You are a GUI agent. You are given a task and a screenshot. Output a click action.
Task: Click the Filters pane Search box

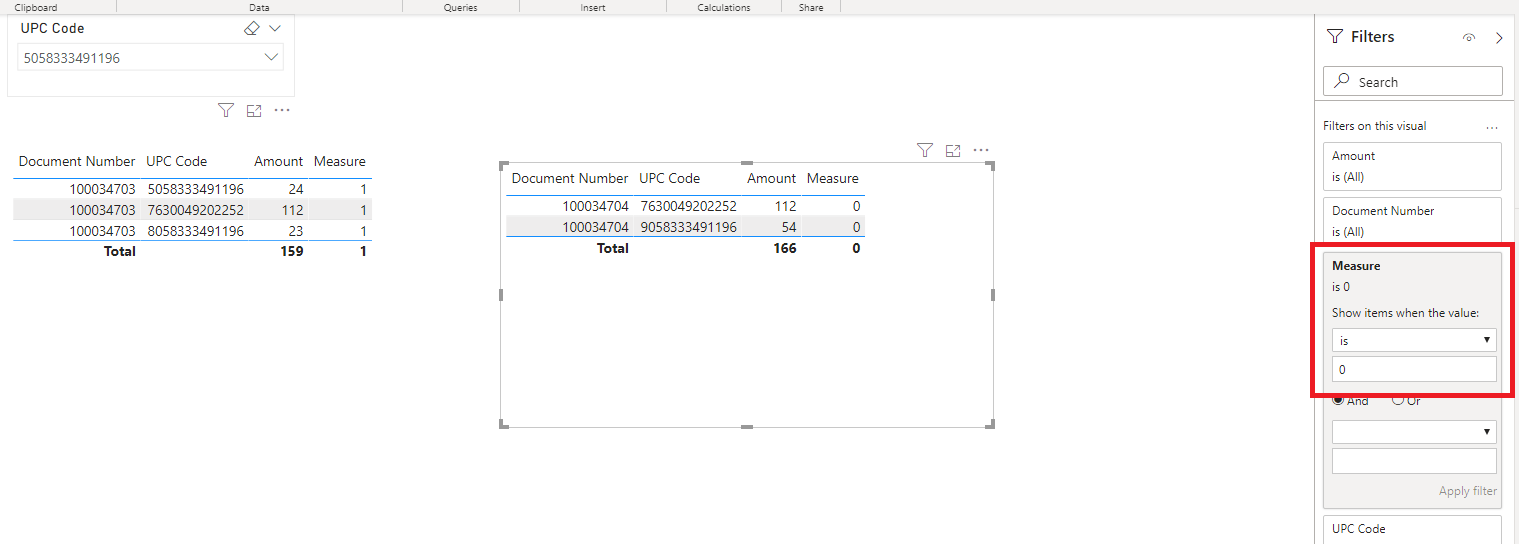(1412, 81)
